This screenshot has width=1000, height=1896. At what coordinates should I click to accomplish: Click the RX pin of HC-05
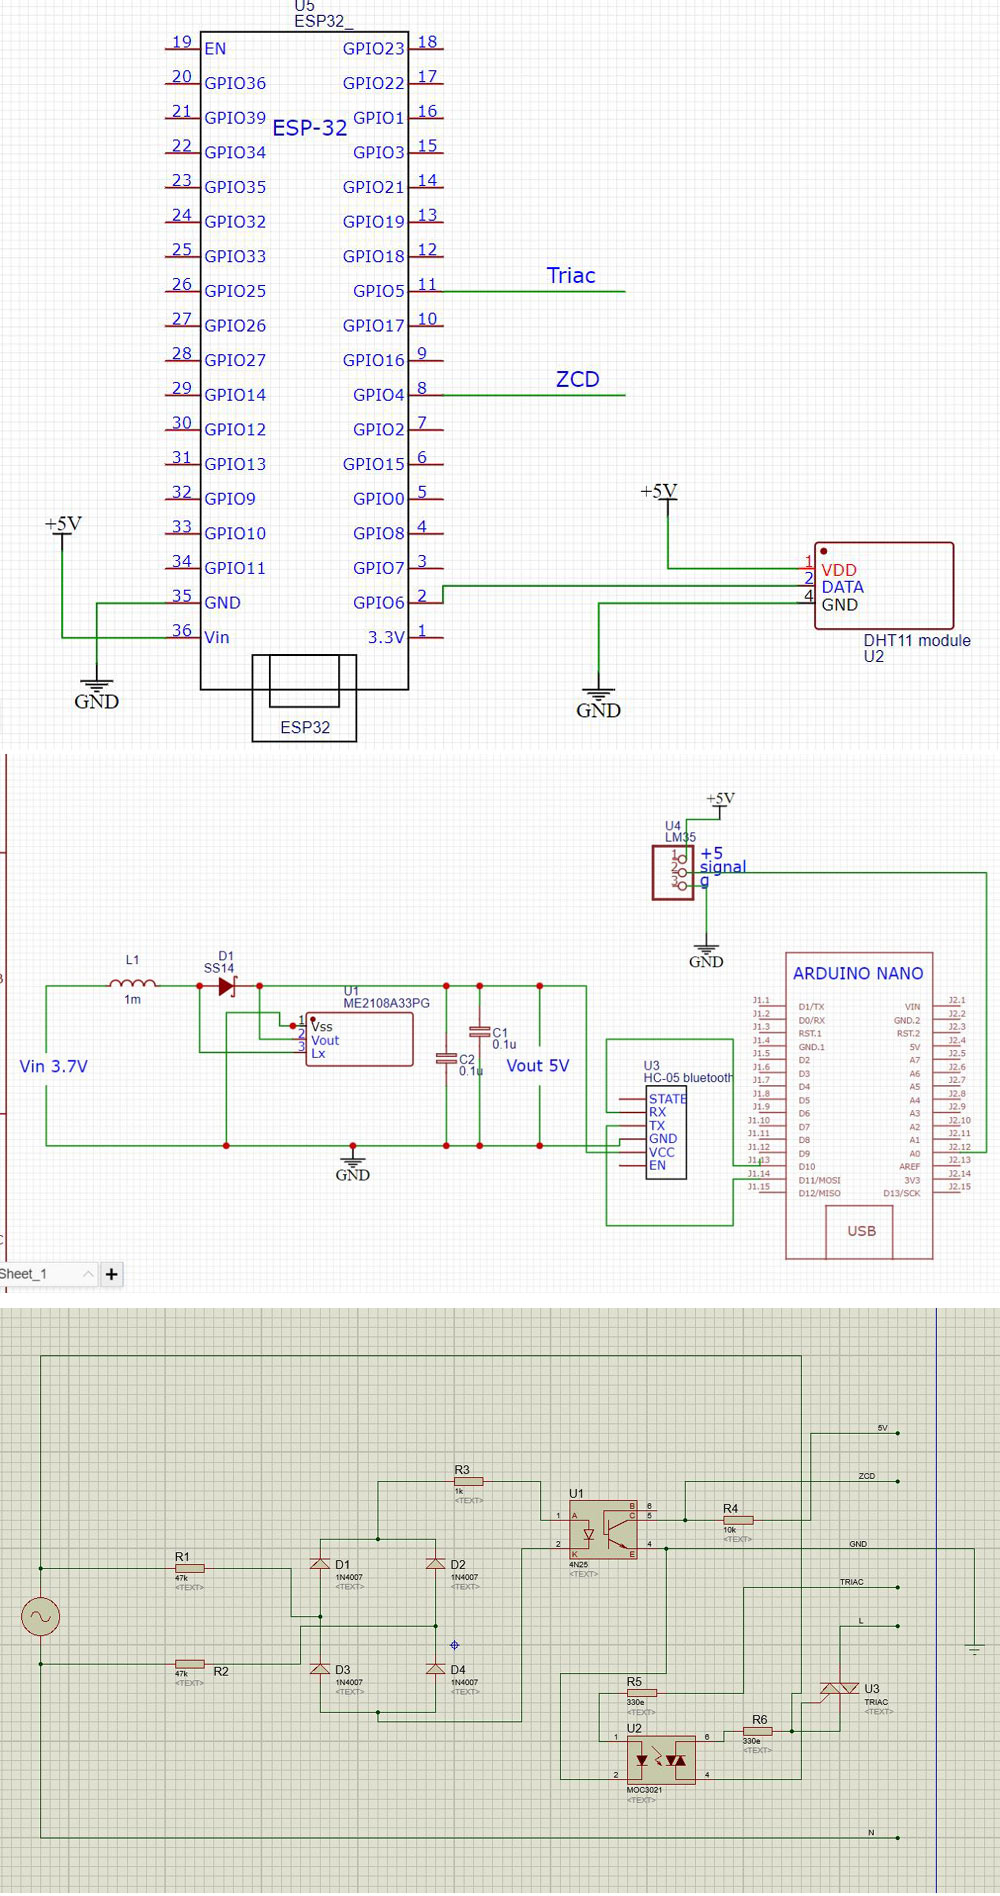click(658, 1113)
